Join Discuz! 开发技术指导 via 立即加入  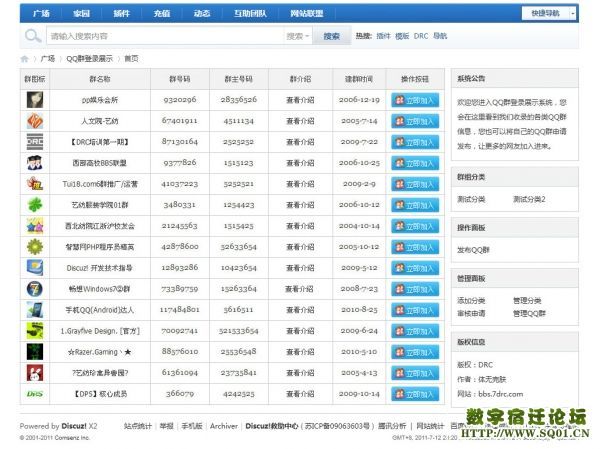pyautogui.click(x=415, y=268)
